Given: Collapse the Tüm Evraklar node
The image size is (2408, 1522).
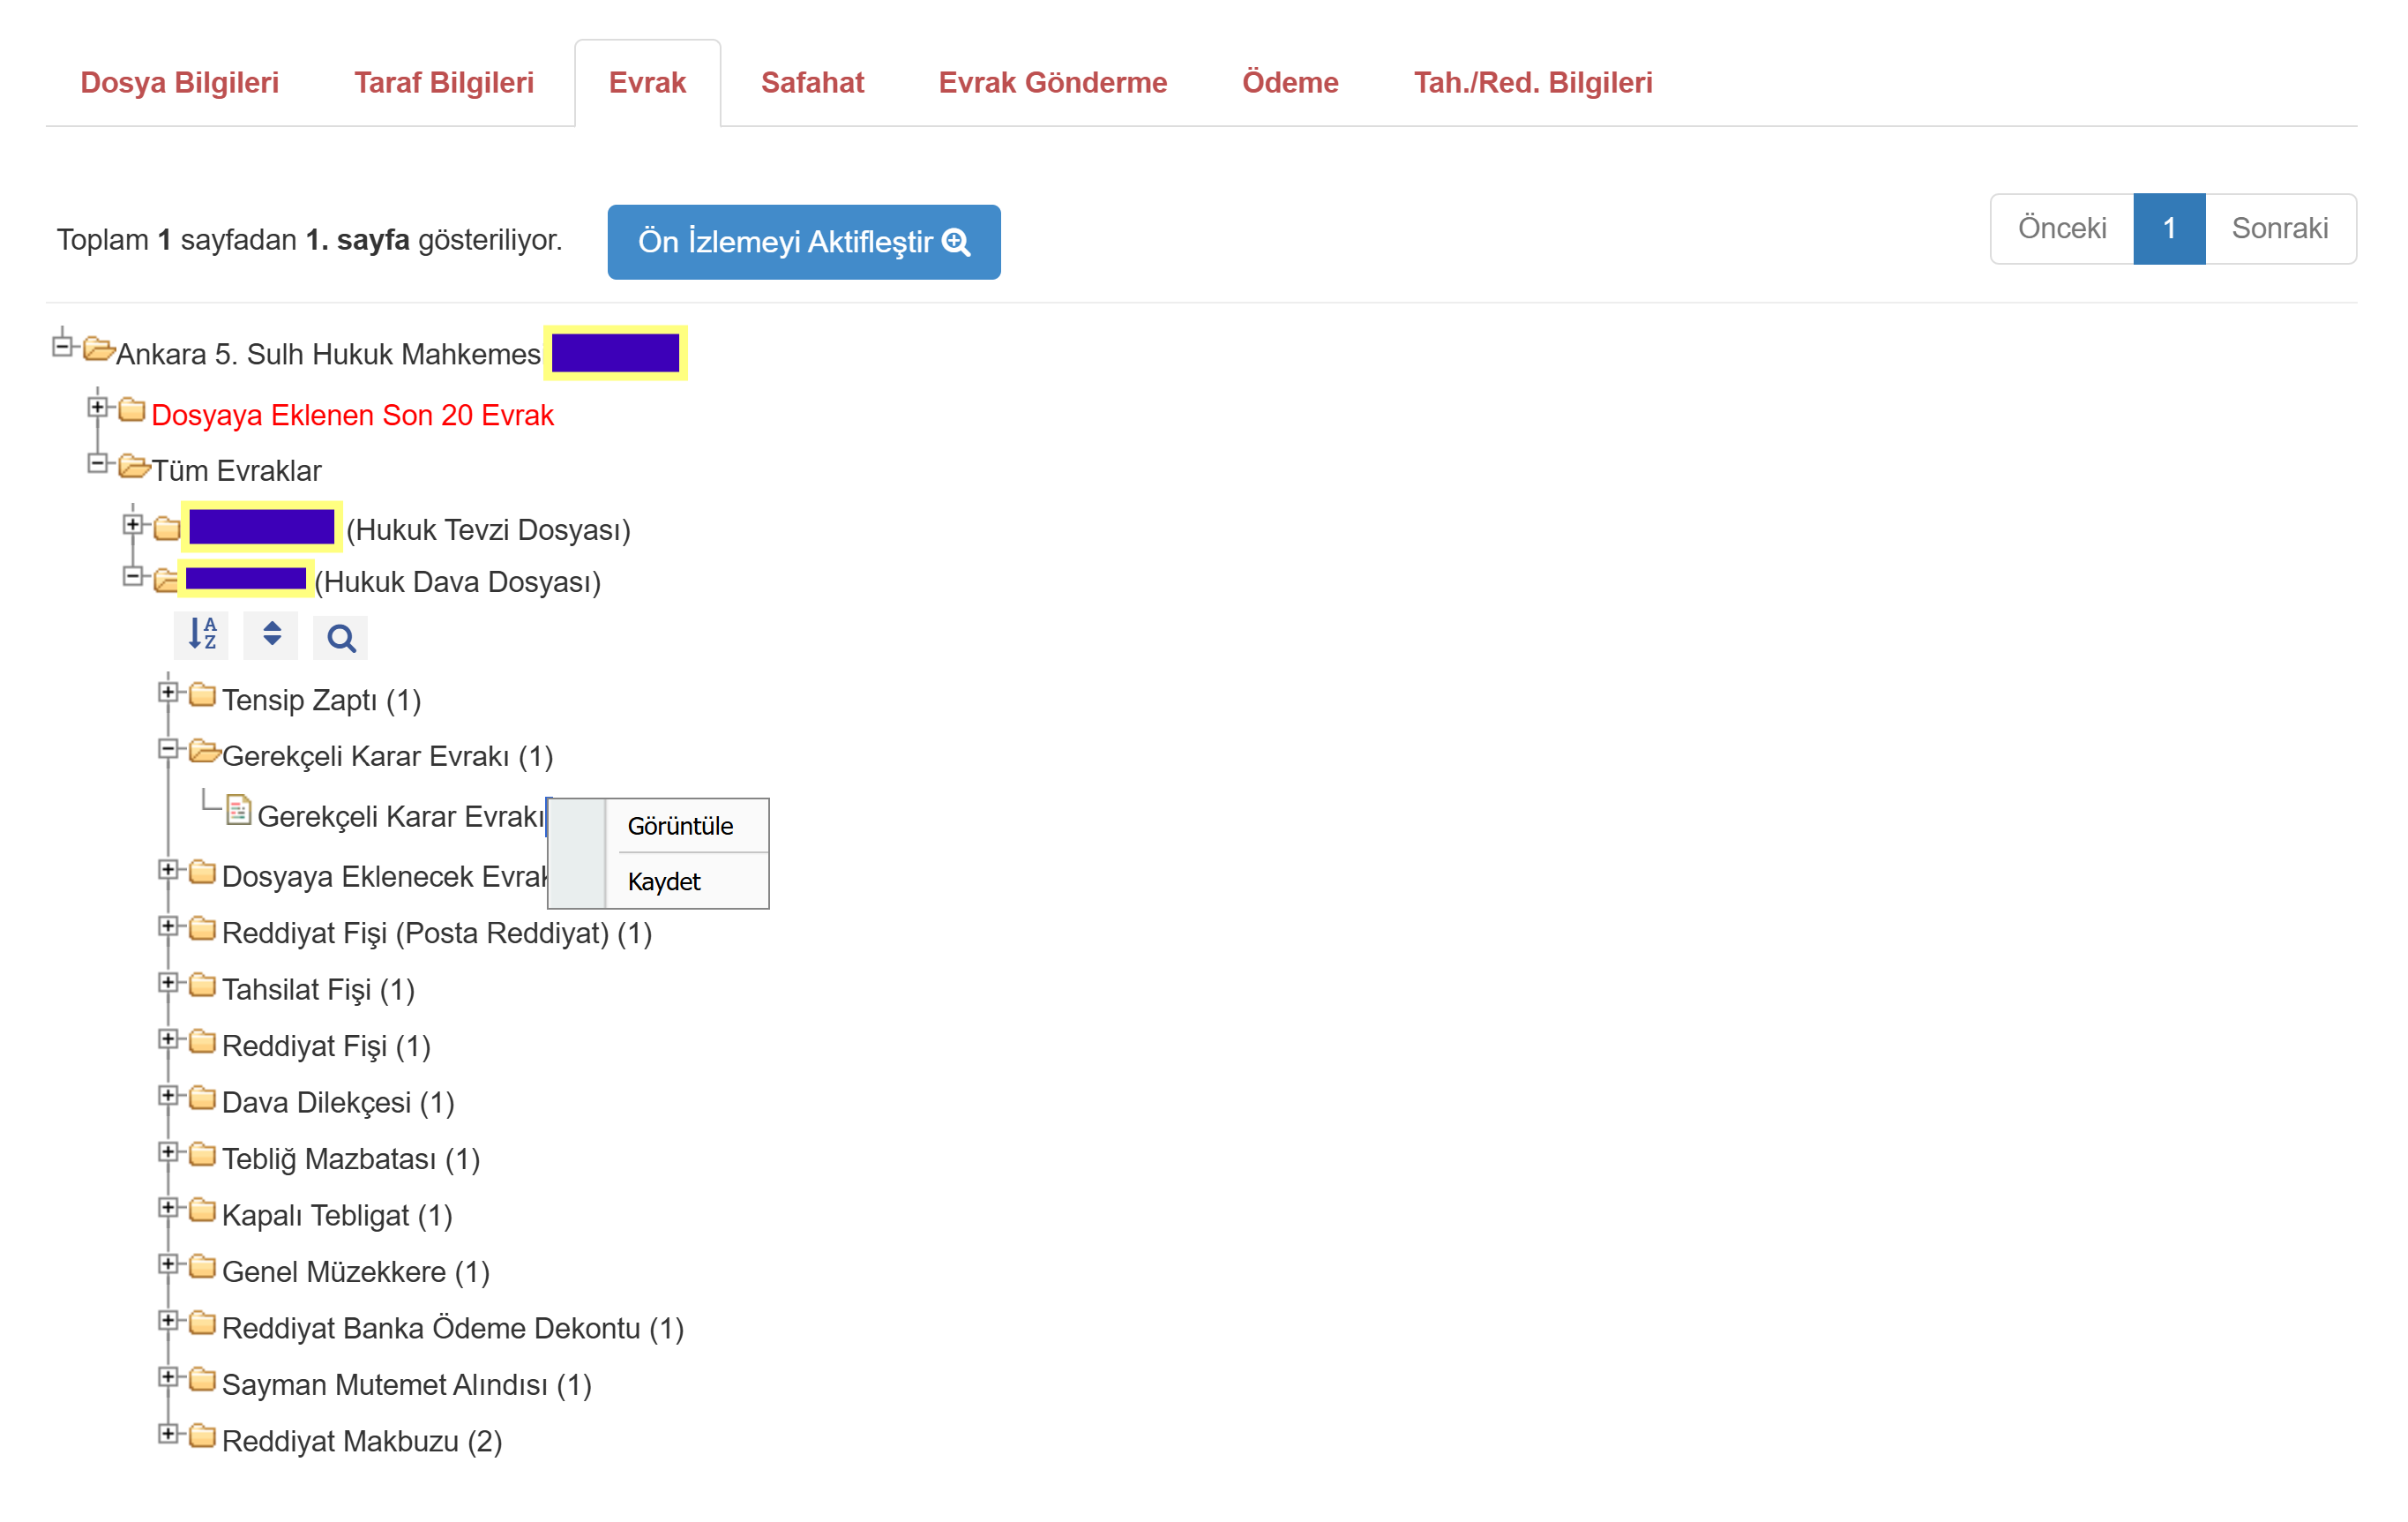Looking at the screenshot, I should 97,464.
